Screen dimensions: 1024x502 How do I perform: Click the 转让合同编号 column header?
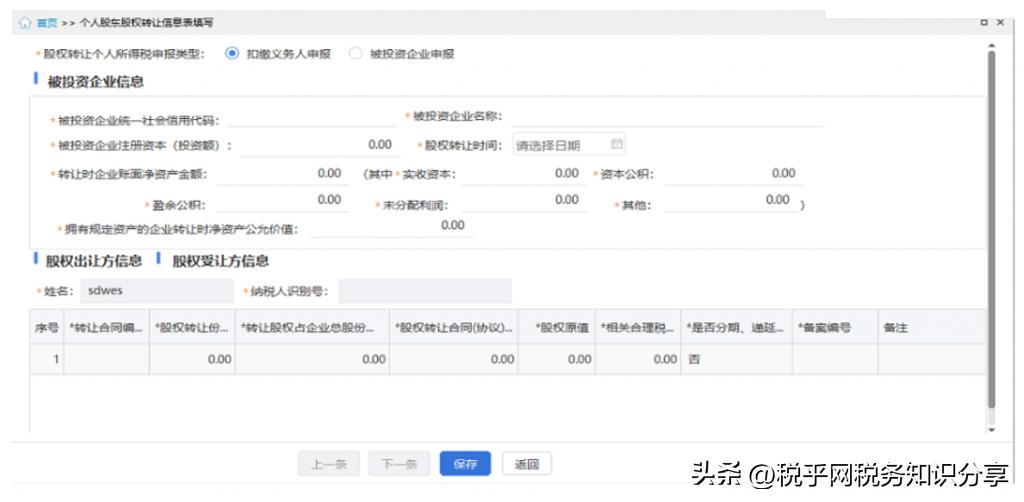[x=106, y=328]
